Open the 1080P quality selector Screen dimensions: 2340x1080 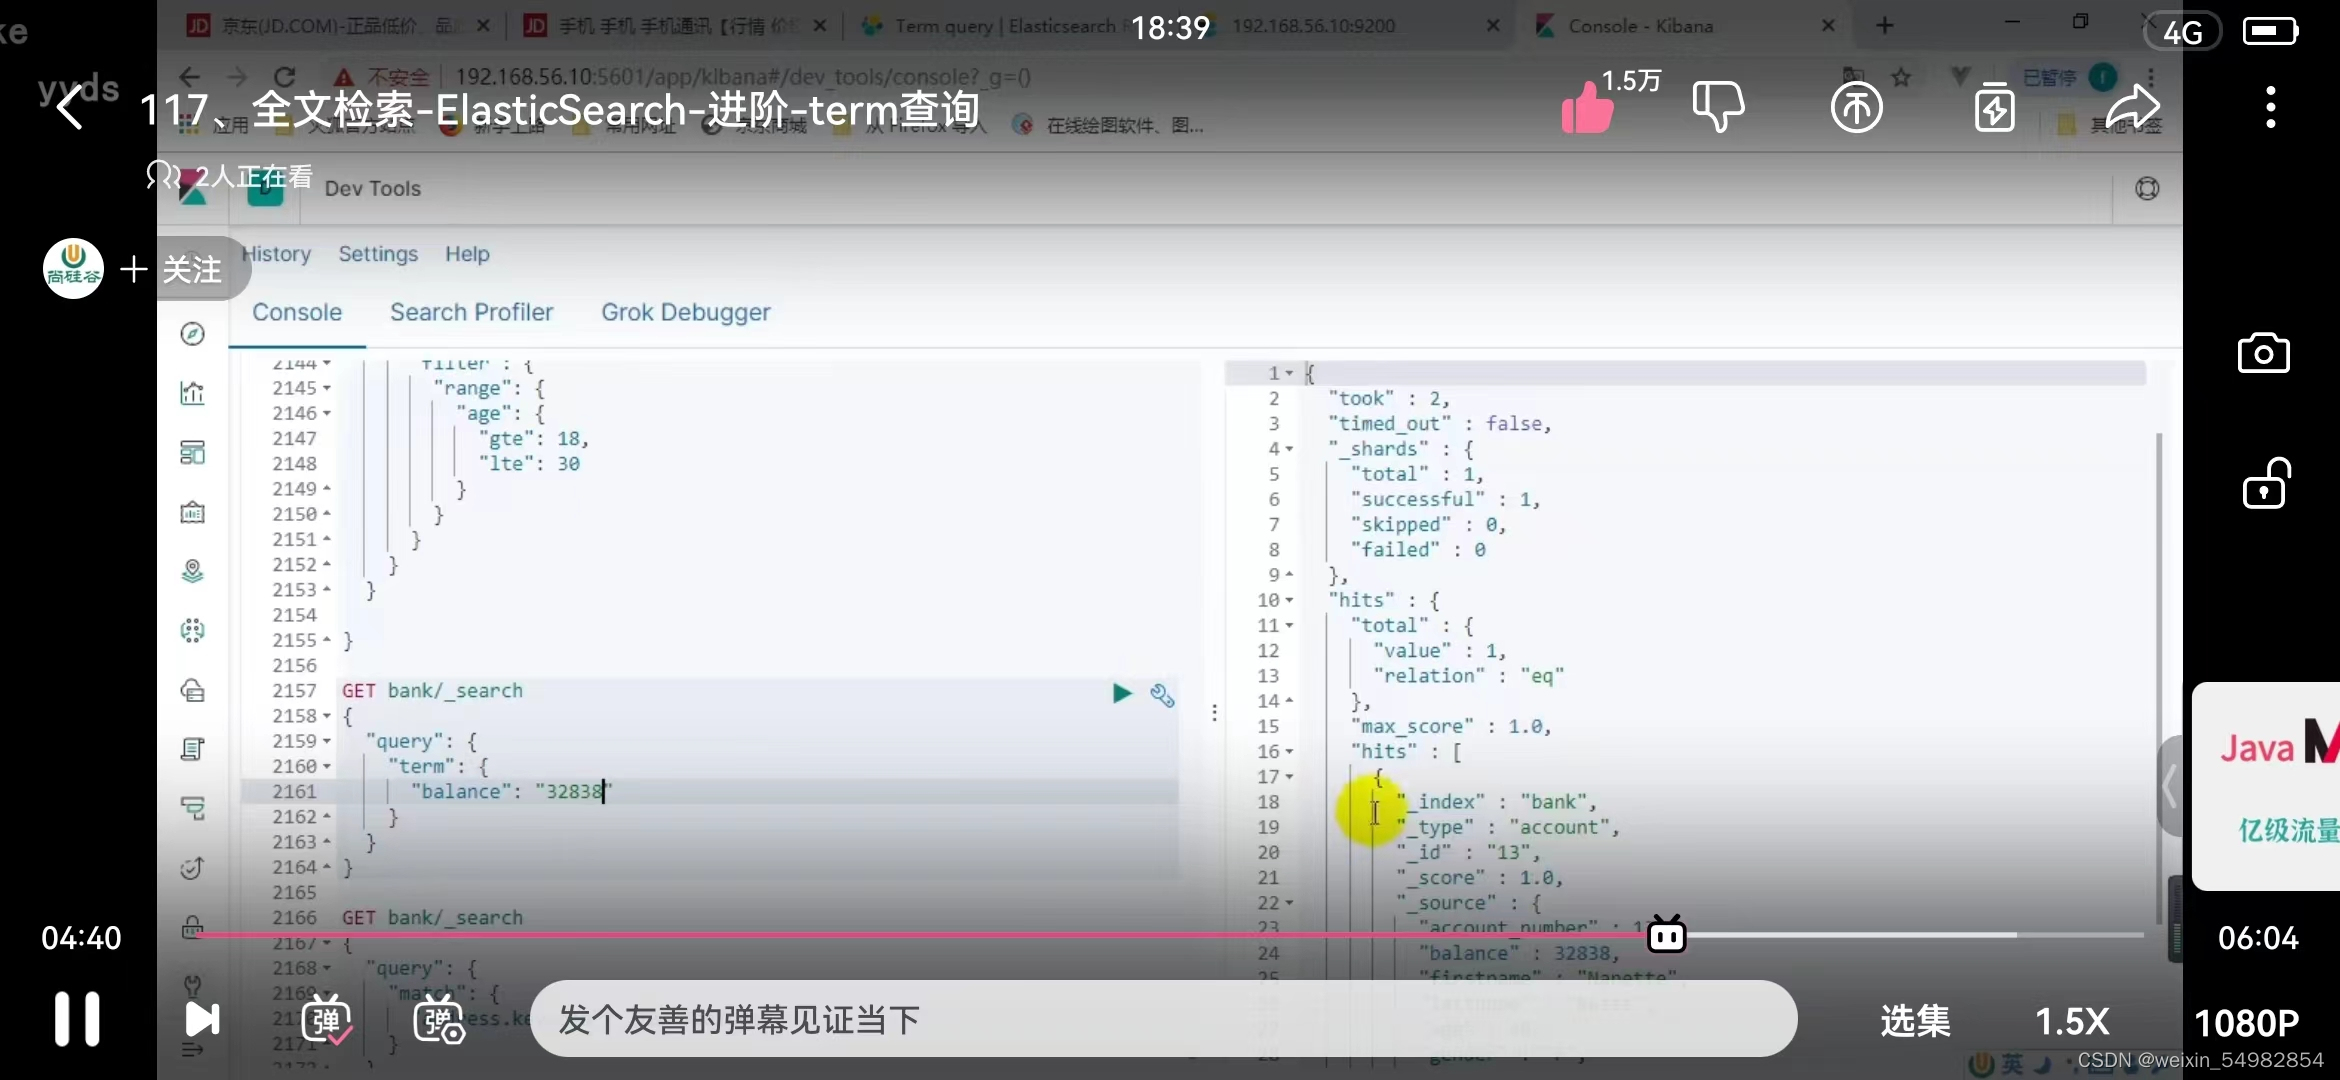click(x=2246, y=1022)
